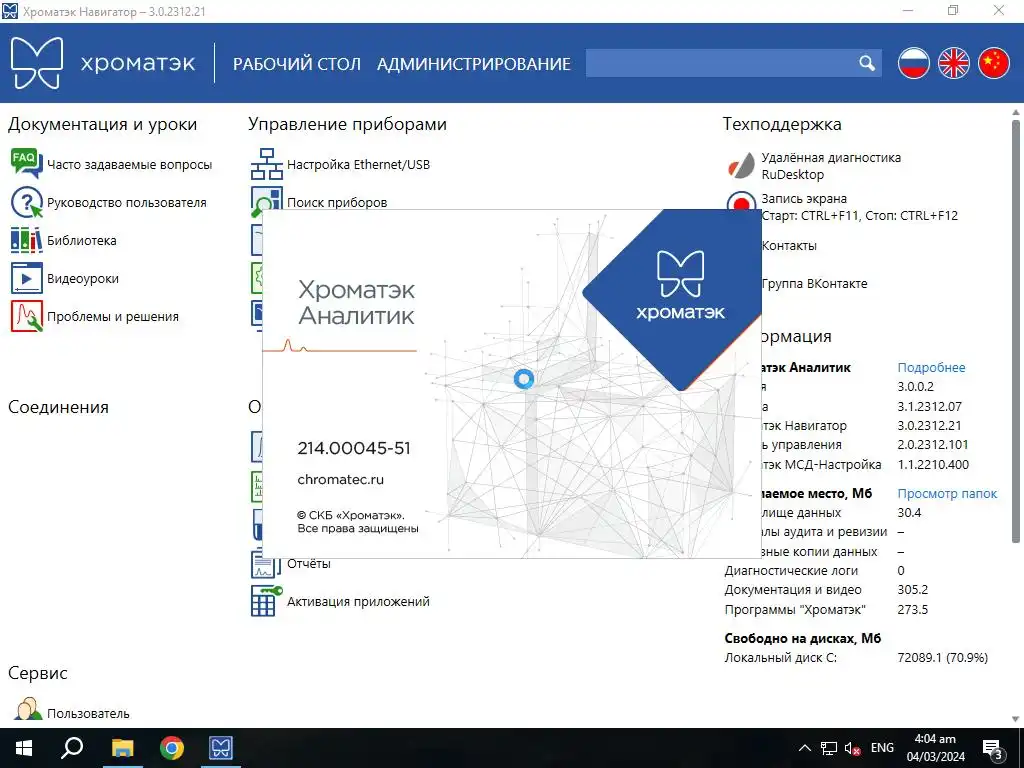Open the Контакты link
The height and width of the screenshot is (768, 1024).
(789, 246)
